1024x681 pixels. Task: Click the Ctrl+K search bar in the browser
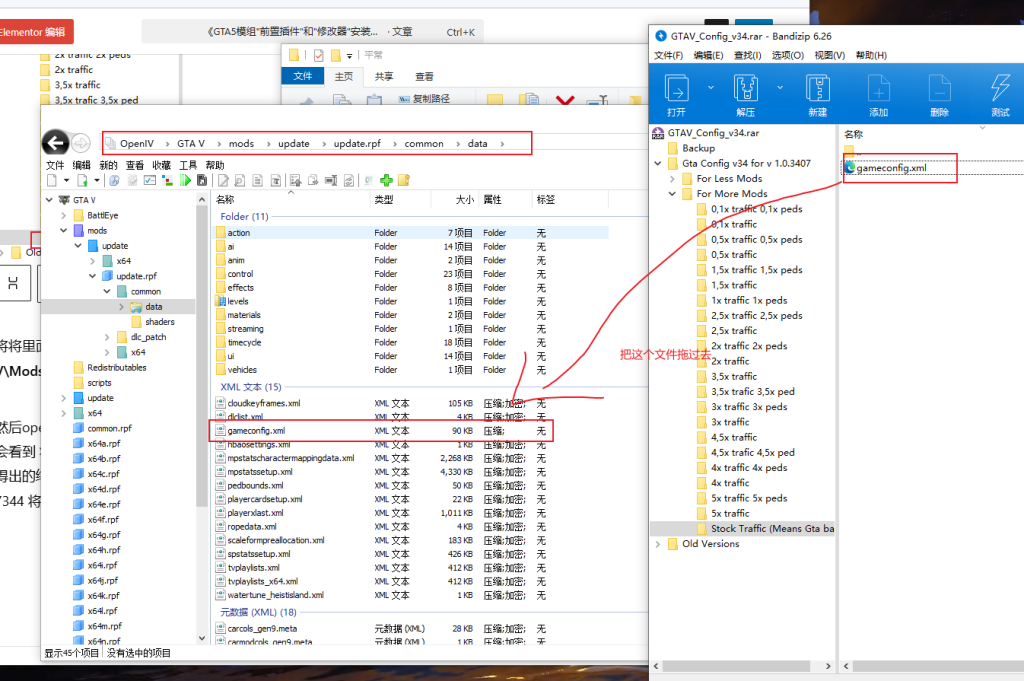tap(312, 32)
